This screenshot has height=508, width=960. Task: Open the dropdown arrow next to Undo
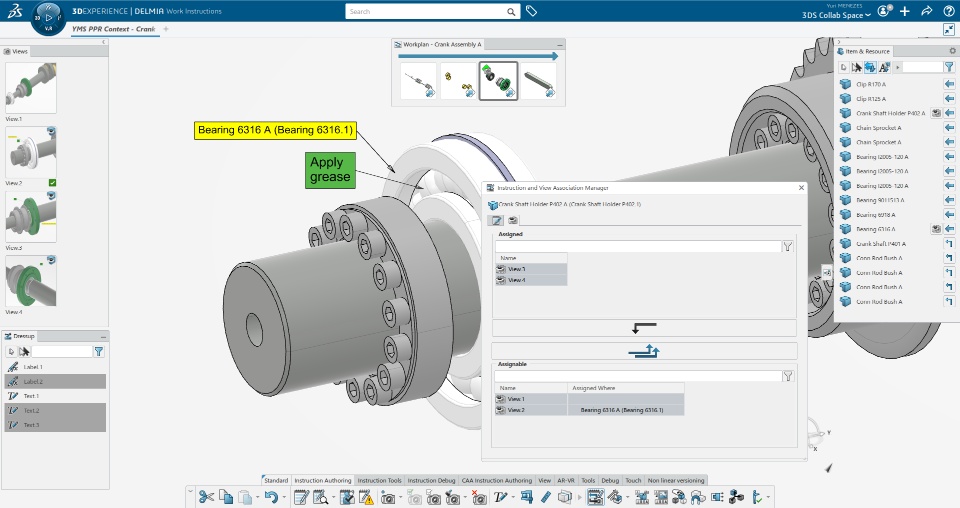click(283, 498)
